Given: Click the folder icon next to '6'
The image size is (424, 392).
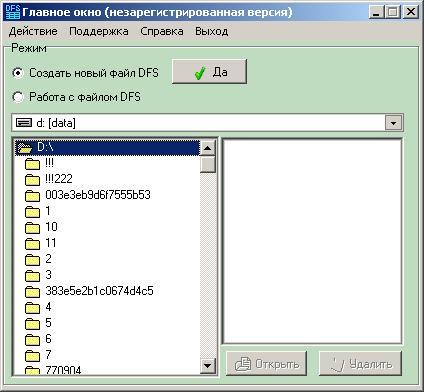Looking at the screenshot, I should (x=32, y=339).
